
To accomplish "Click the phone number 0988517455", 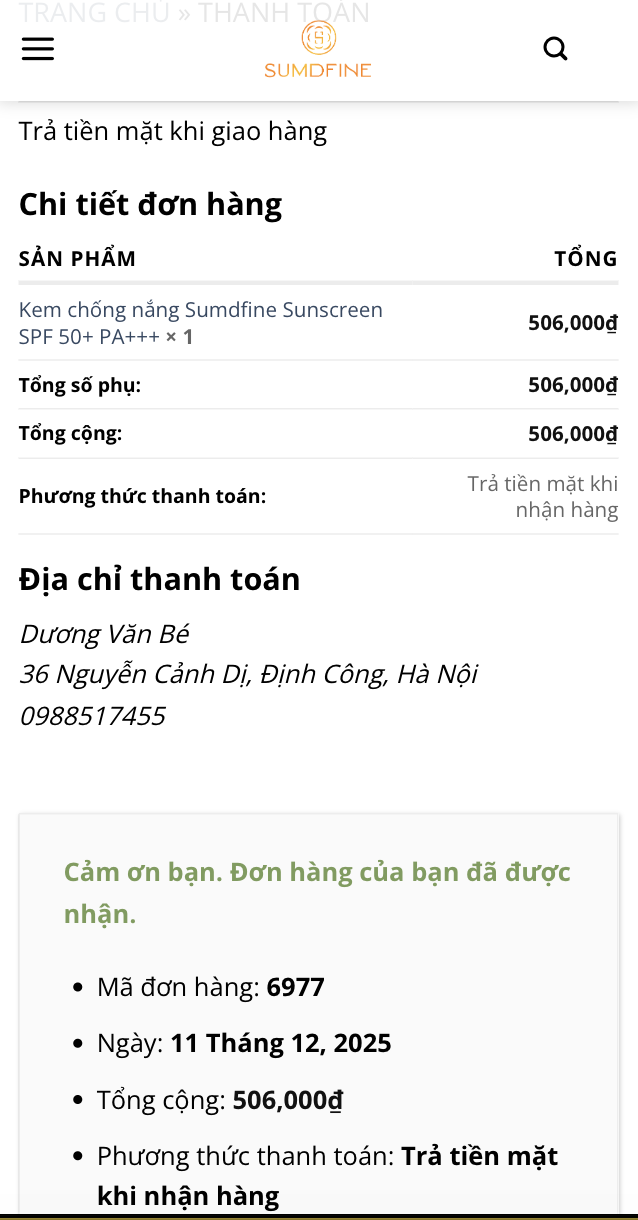I will [93, 715].
